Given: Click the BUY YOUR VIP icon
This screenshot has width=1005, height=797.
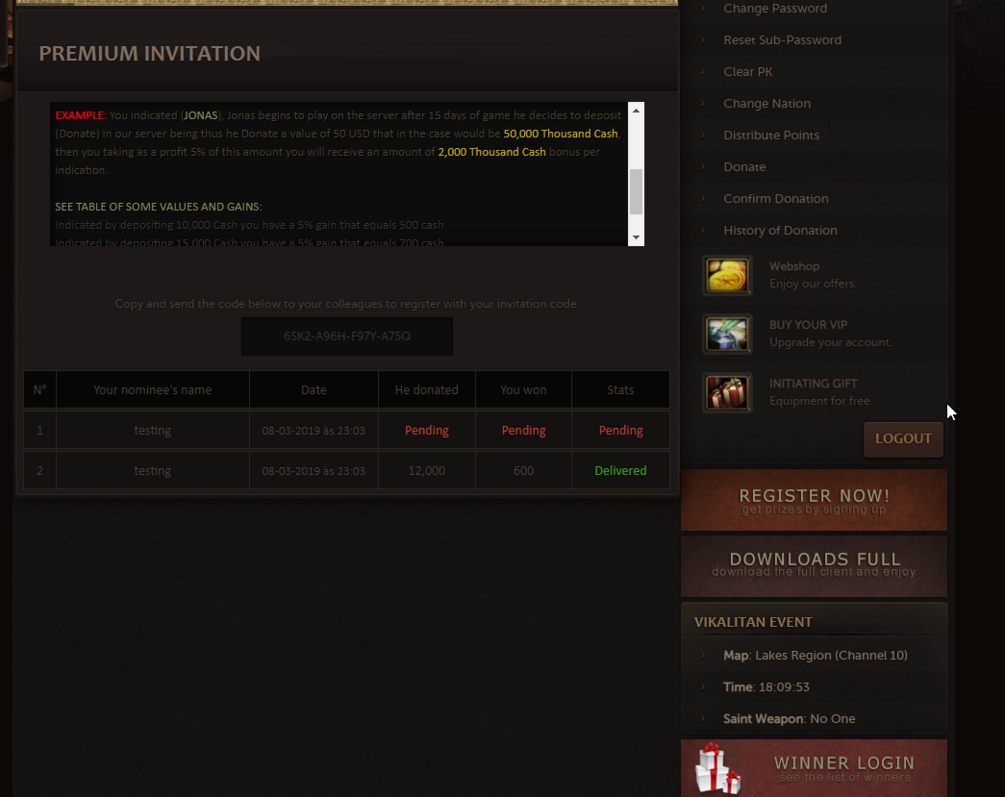Looking at the screenshot, I should 727,334.
